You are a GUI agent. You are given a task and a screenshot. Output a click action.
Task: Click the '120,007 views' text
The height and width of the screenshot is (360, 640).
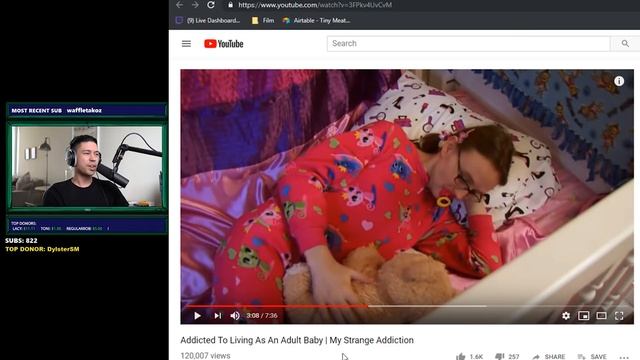tap(205, 356)
